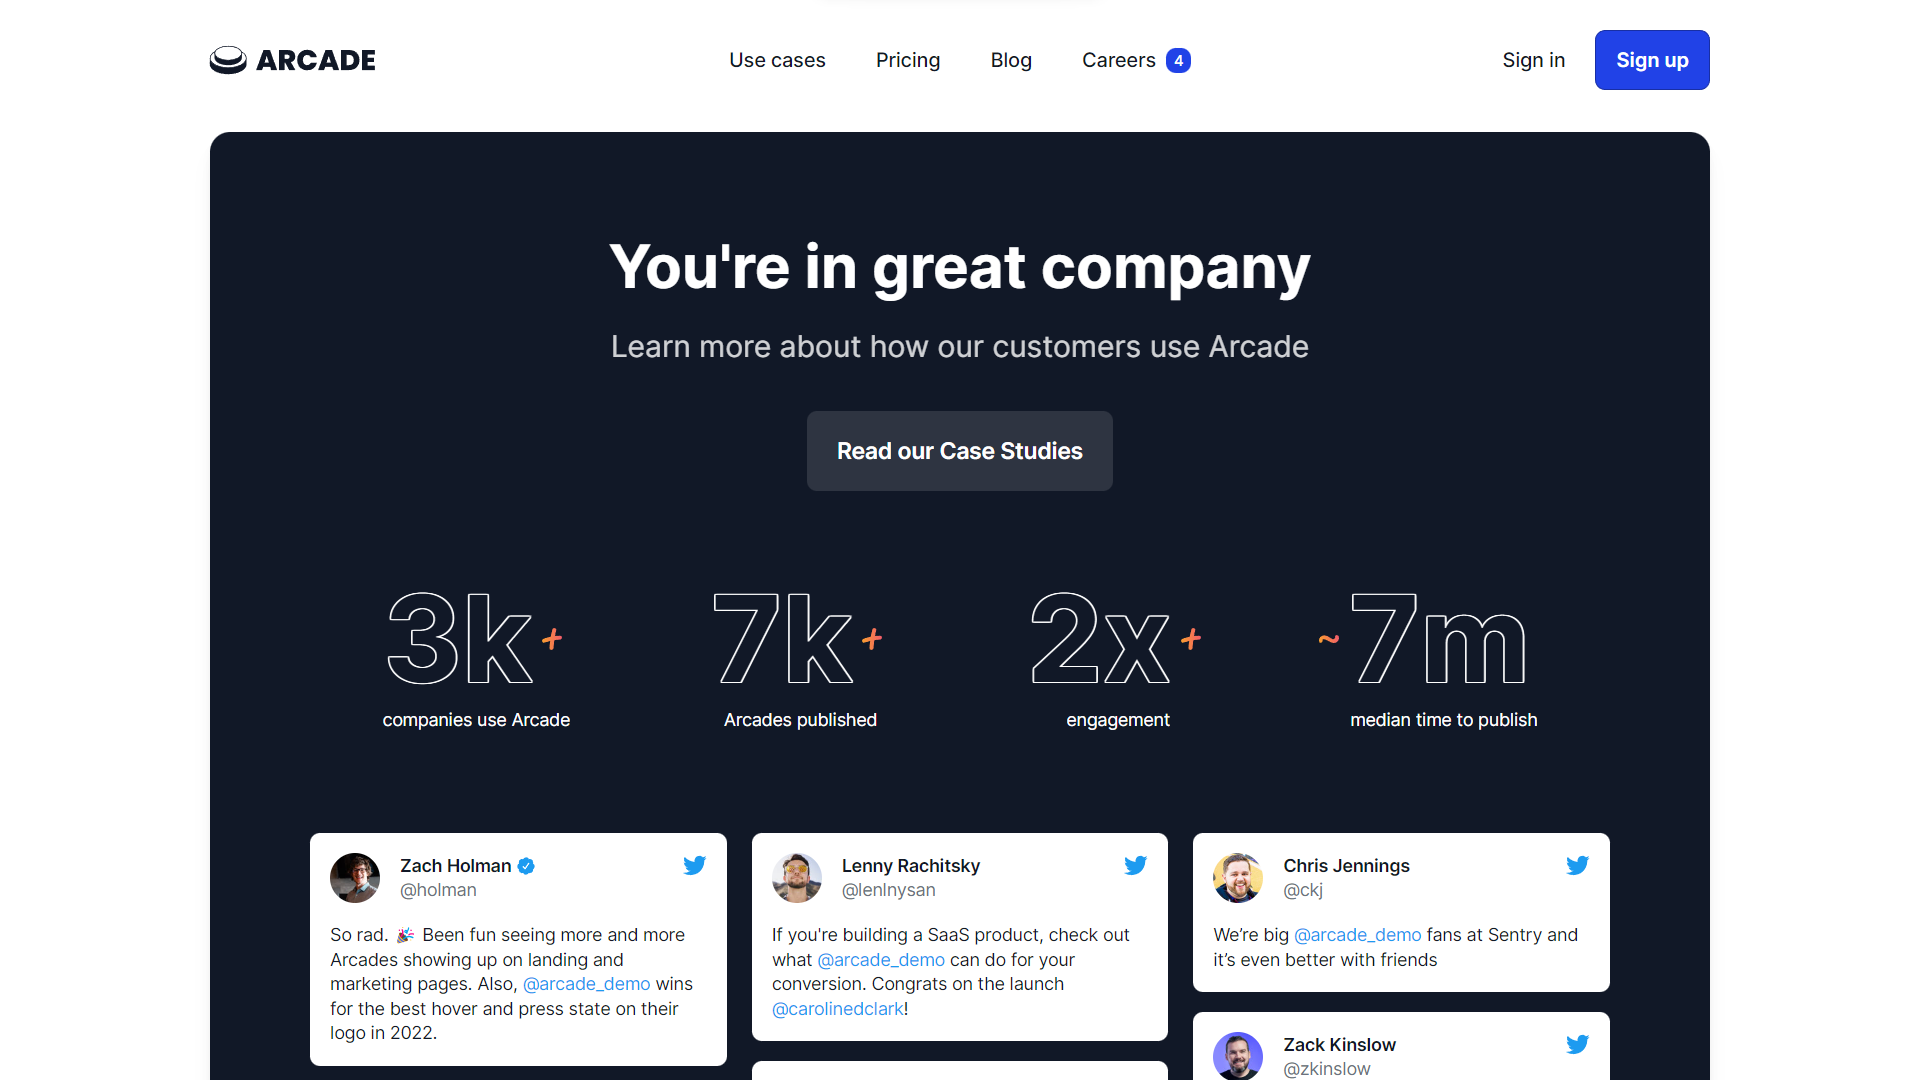Click the Zack Kinslow name
Screen dimensions: 1920x1080
tap(1339, 1045)
